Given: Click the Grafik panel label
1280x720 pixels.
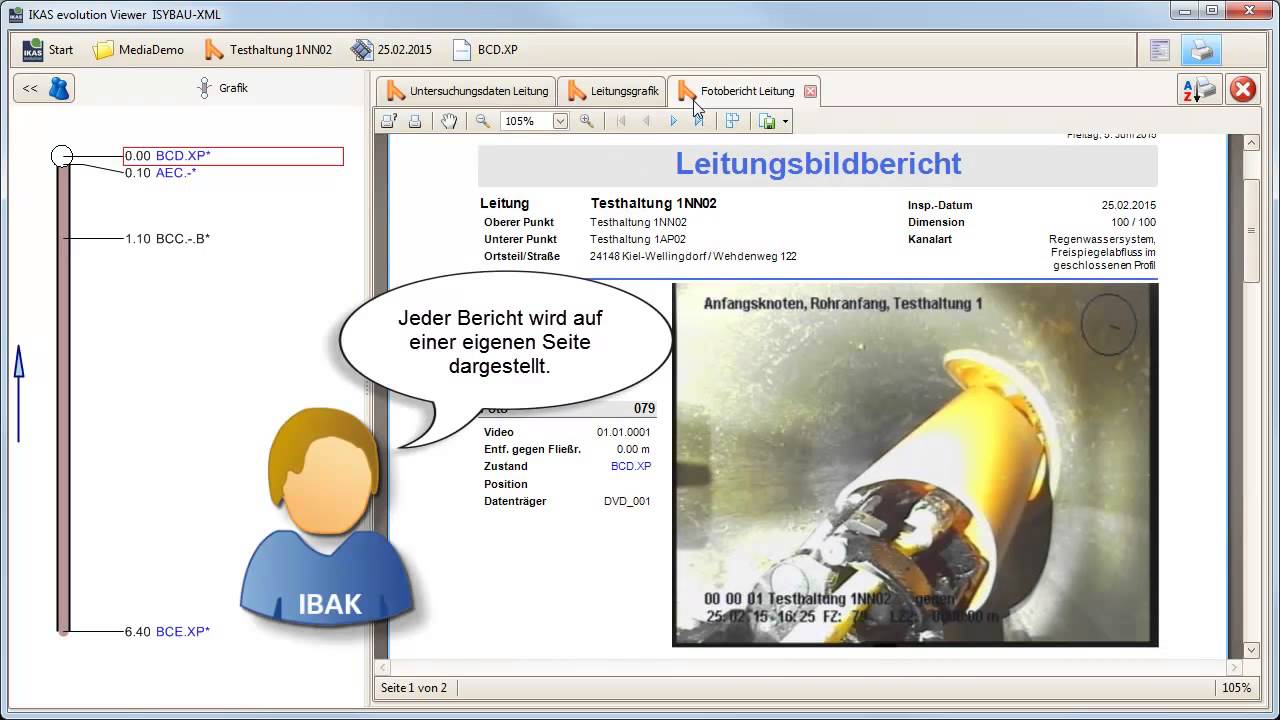Looking at the screenshot, I should [x=233, y=88].
